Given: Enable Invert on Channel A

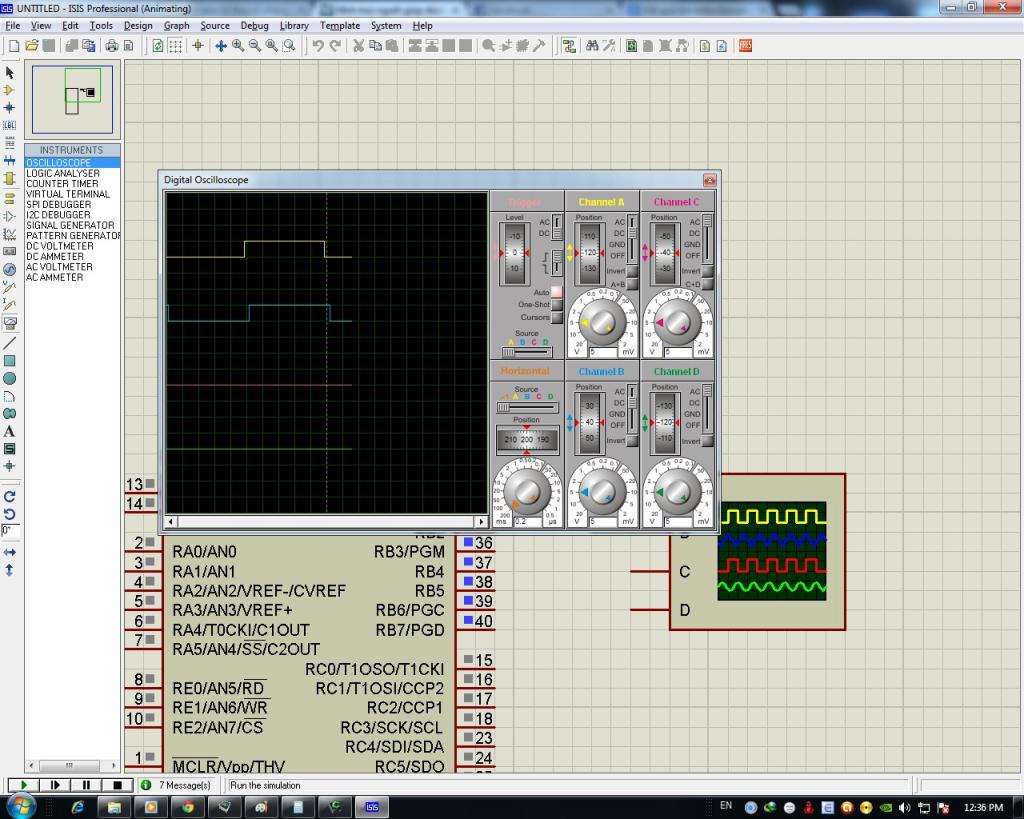Looking at the screenshot, I should click(x=632, y=271).
